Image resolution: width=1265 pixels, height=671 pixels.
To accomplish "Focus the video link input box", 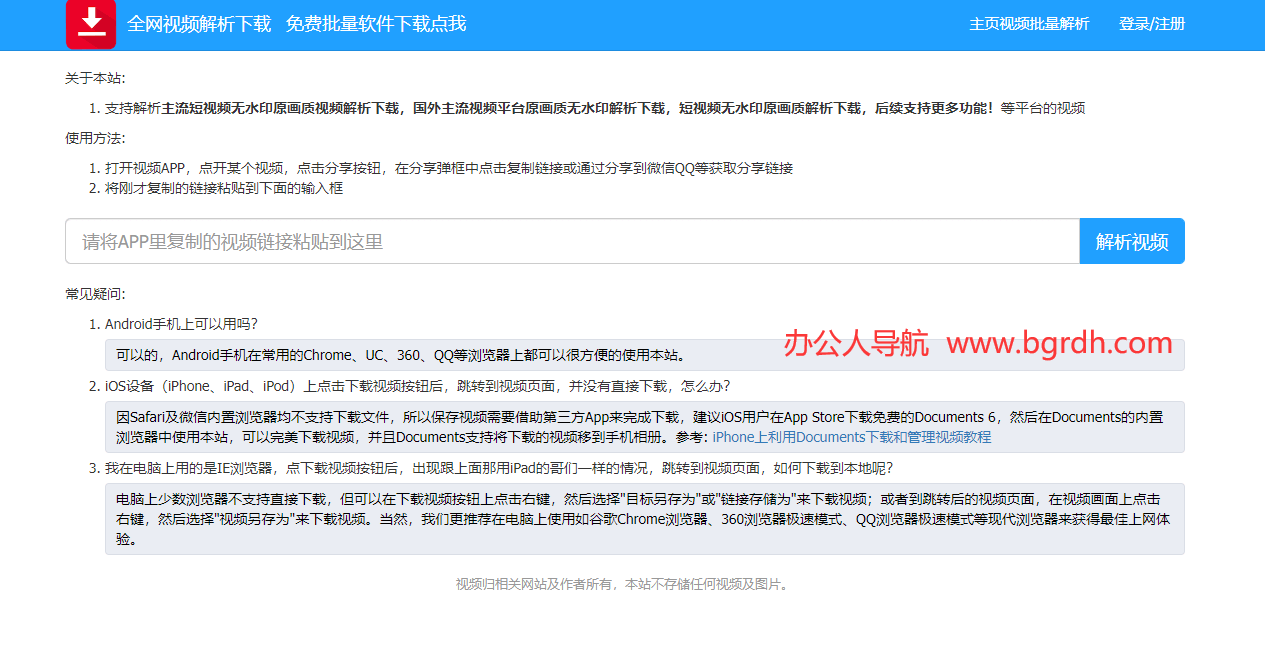I will click(x=572, y=241).
